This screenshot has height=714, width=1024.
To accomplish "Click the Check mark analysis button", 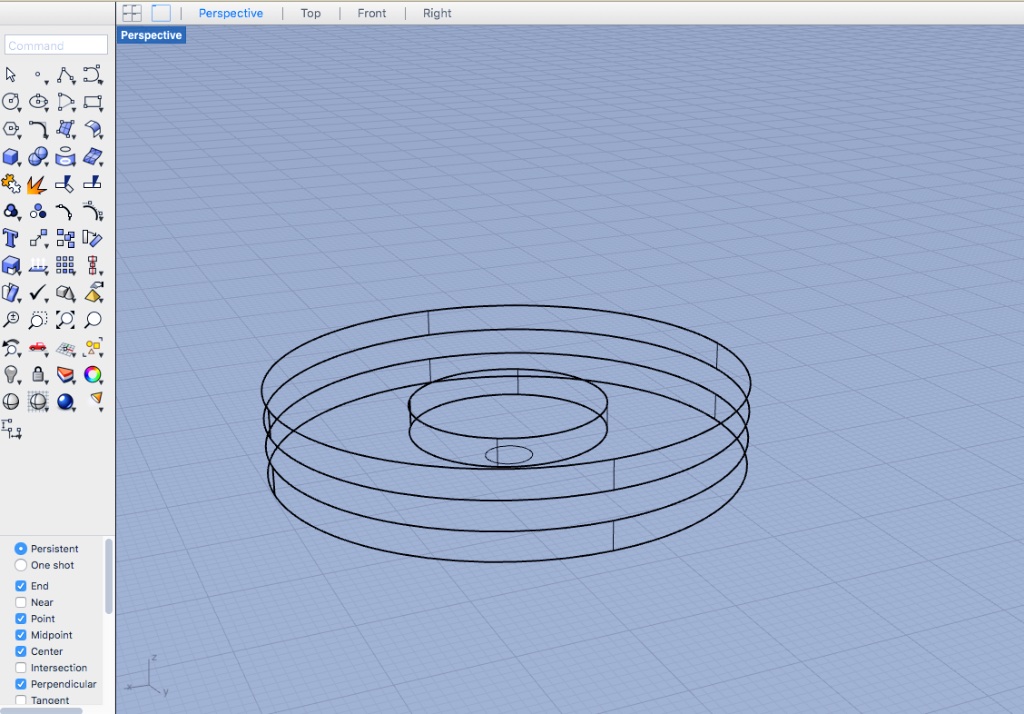I will [38, 292].
